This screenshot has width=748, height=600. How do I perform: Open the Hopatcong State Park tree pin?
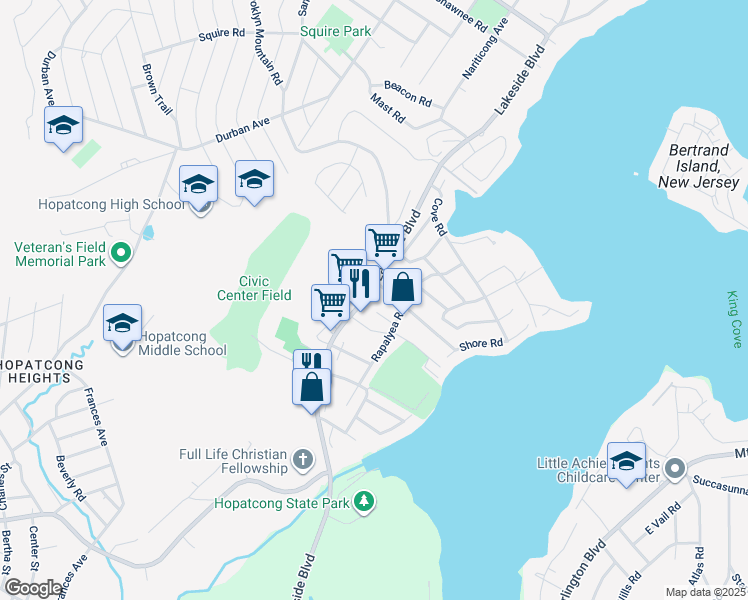coord(364,502)
